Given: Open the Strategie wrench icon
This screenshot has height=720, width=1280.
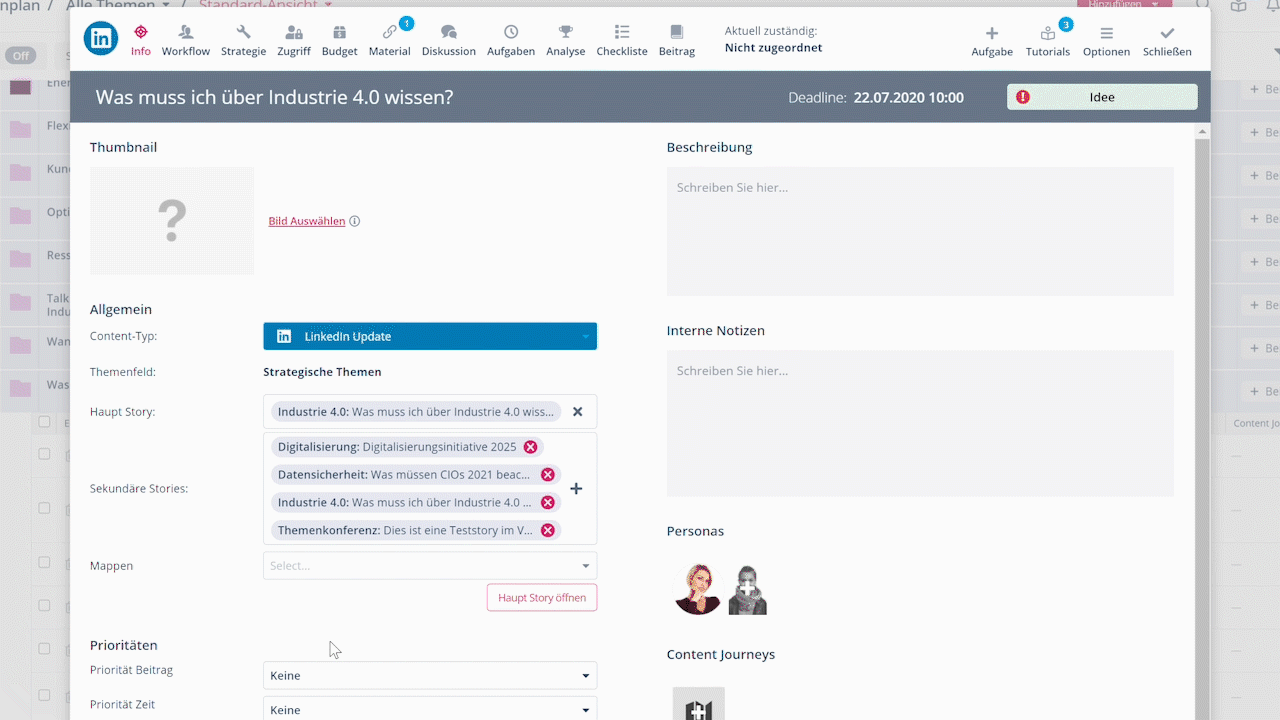Looking at the screenshot, I should pyautogui.click(x=243, y=33).
